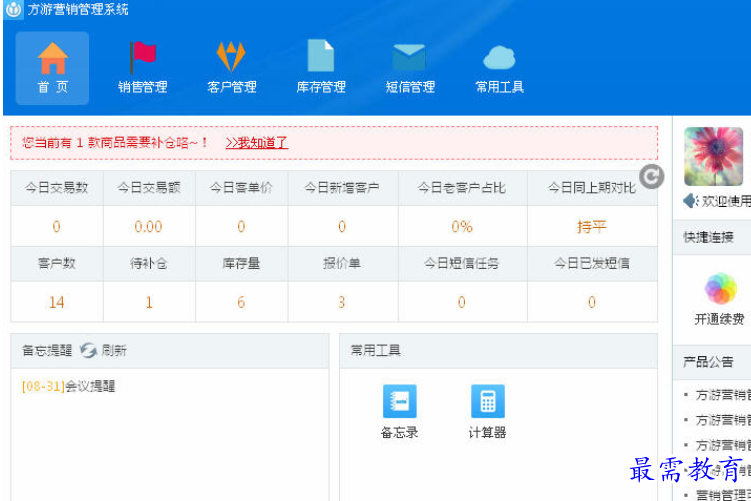Click the flower profile avatar thumbnail
This screenshot has width=751, height=501.
(x=714, y=157)
